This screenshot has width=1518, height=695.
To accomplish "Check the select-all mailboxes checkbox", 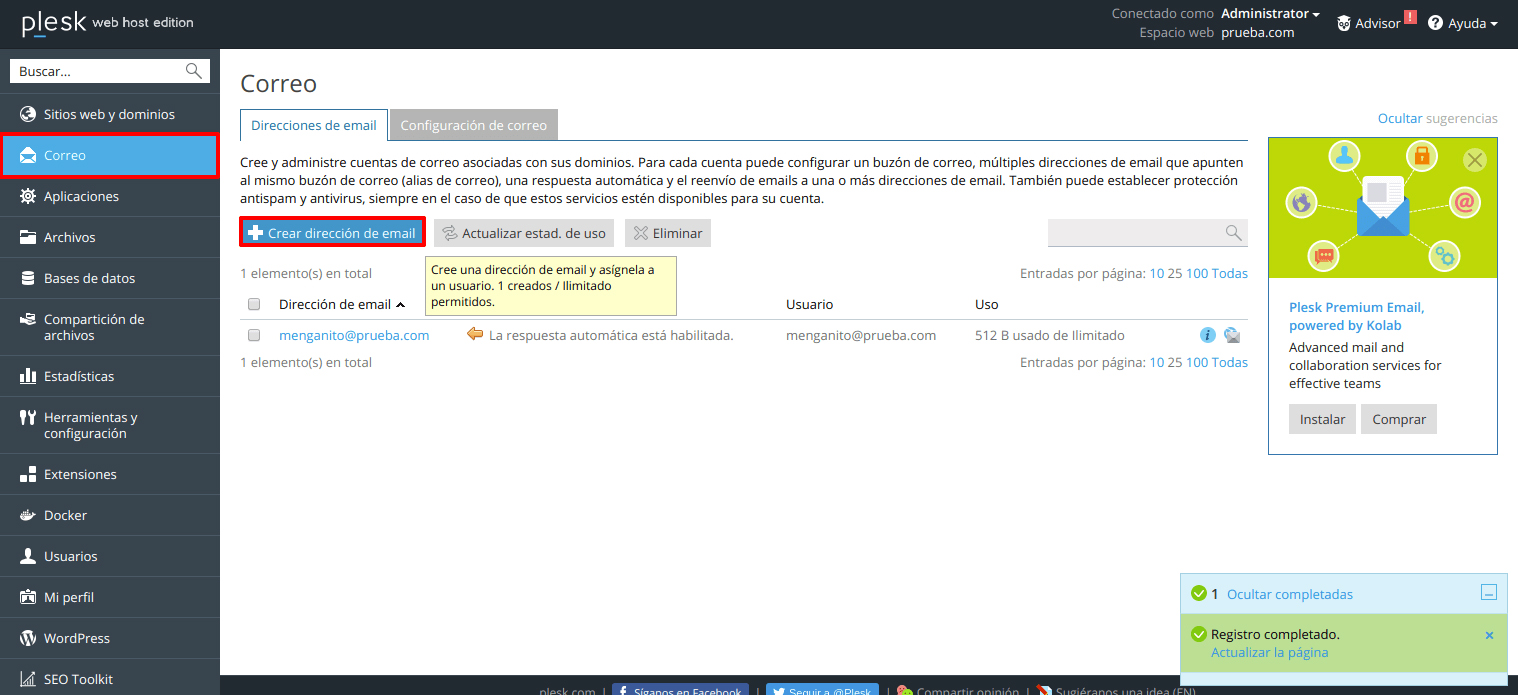I will click(x=253, y=304).
